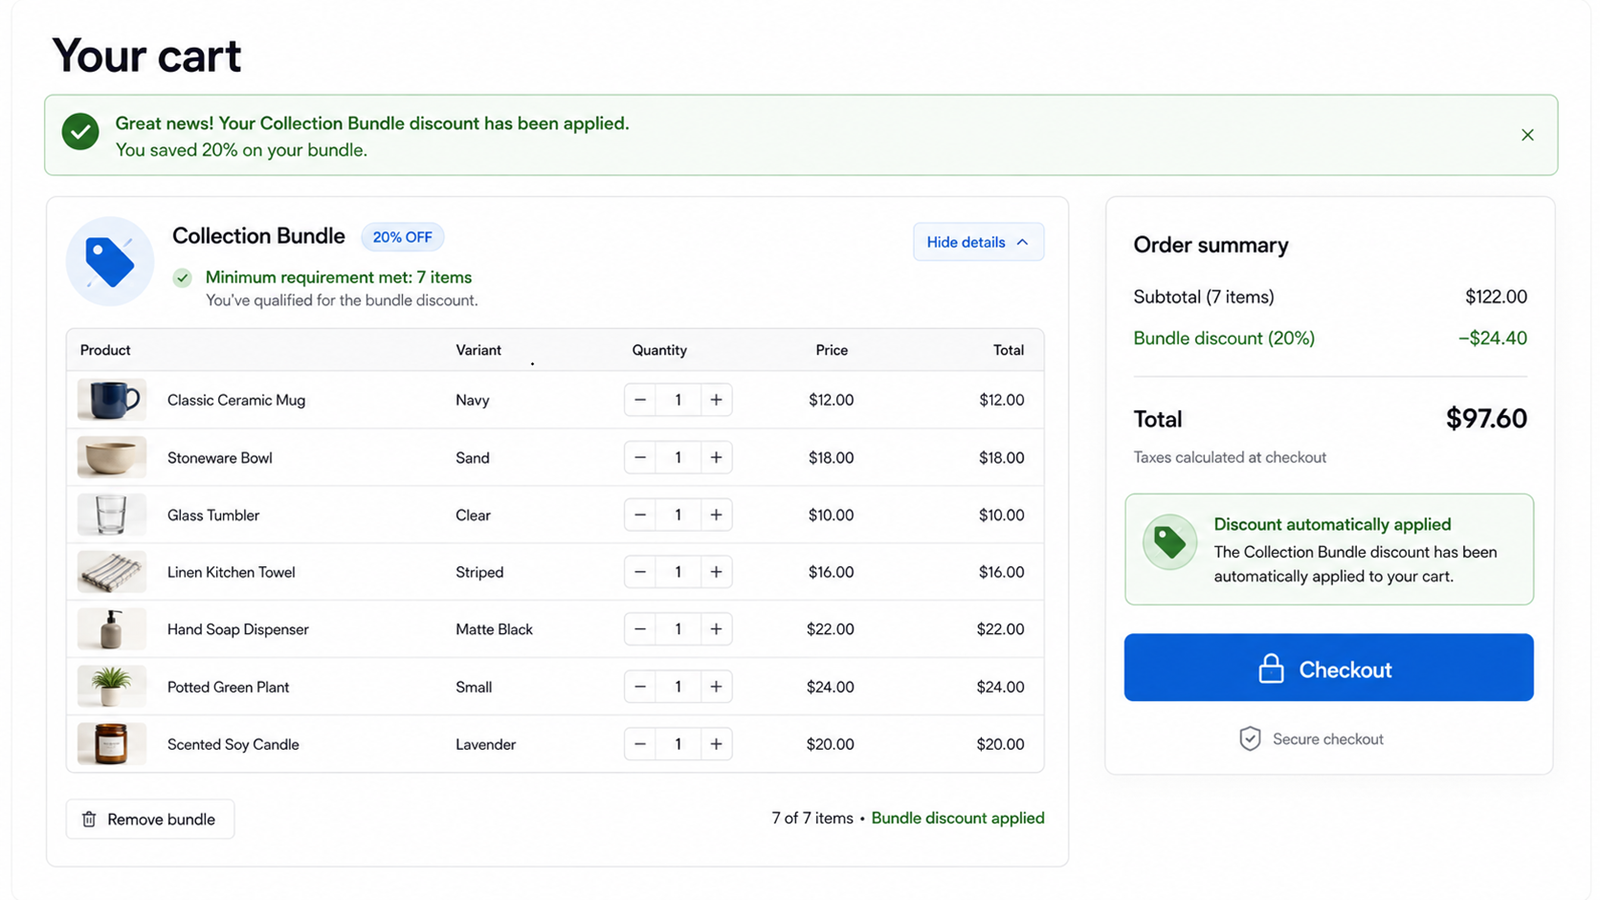Click the Navy variant text
The image size is (1600, 900).
[x=472, y=400]
